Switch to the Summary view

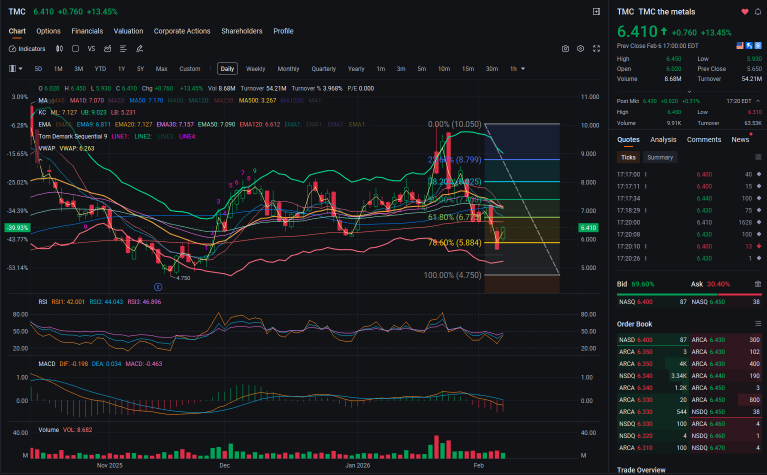660,158
